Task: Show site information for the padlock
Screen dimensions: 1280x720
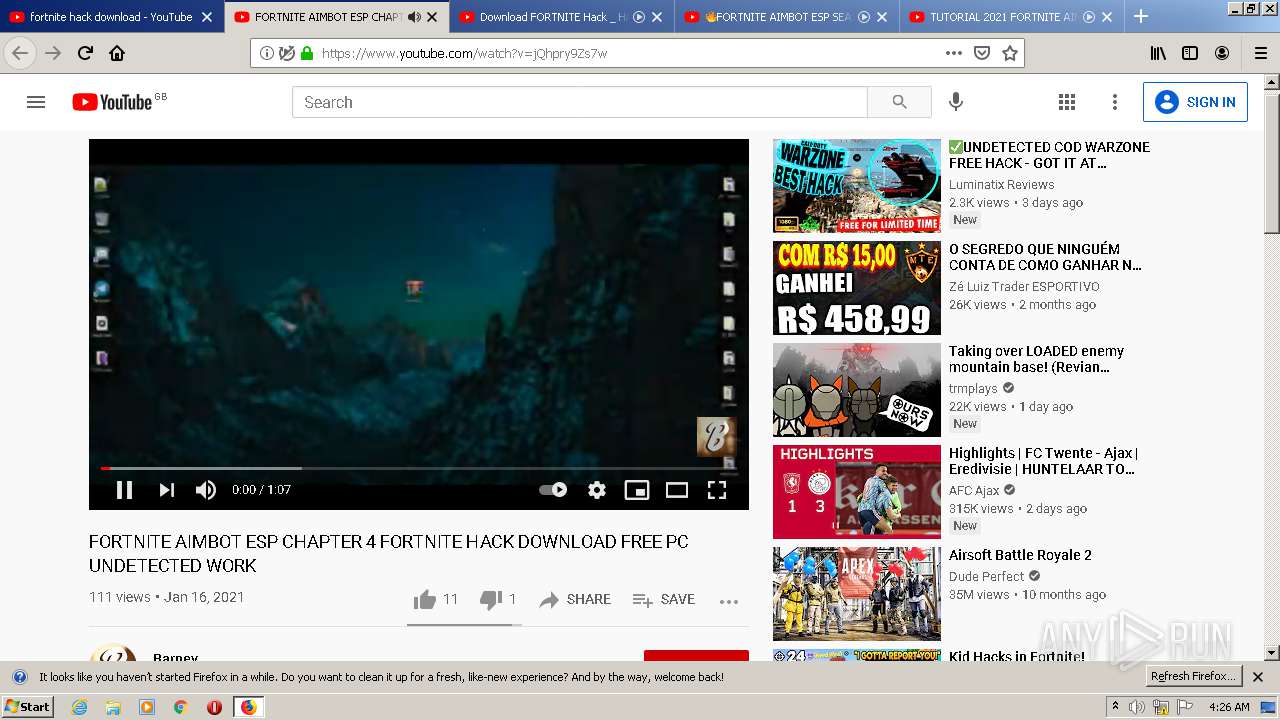Action: (307, 54)
